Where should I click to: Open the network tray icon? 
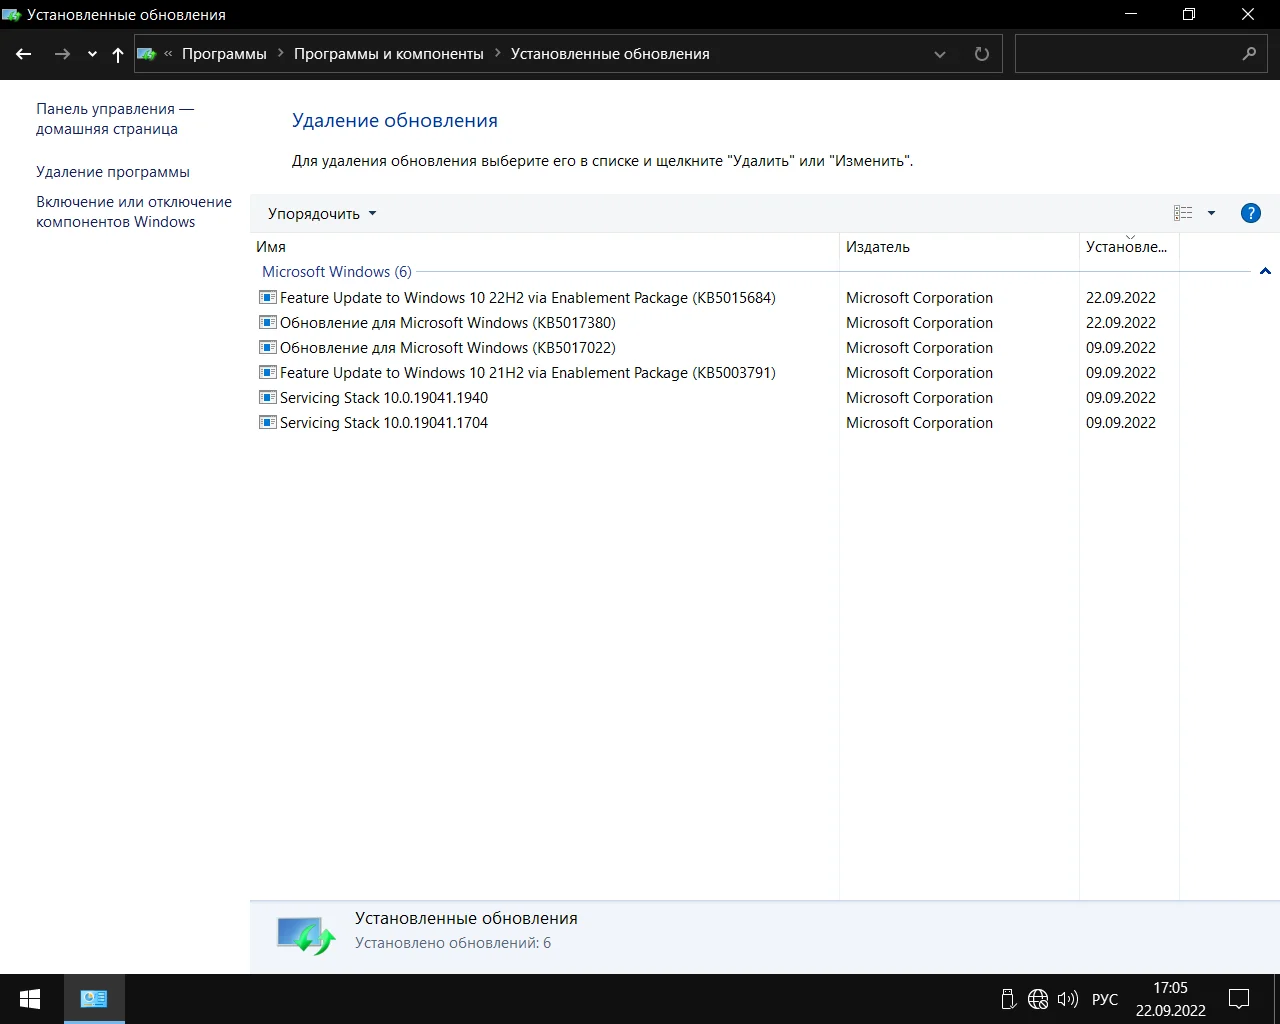point(1038,999)
